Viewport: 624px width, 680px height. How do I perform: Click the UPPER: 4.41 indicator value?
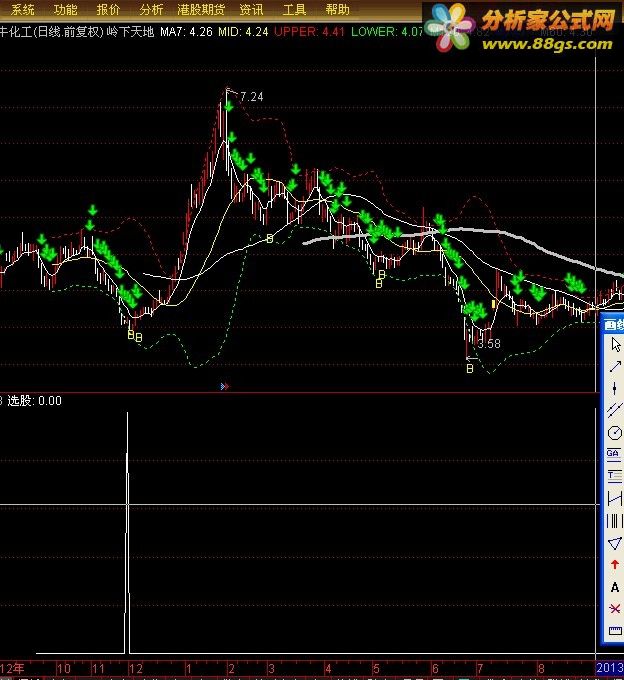click(309, 32)
